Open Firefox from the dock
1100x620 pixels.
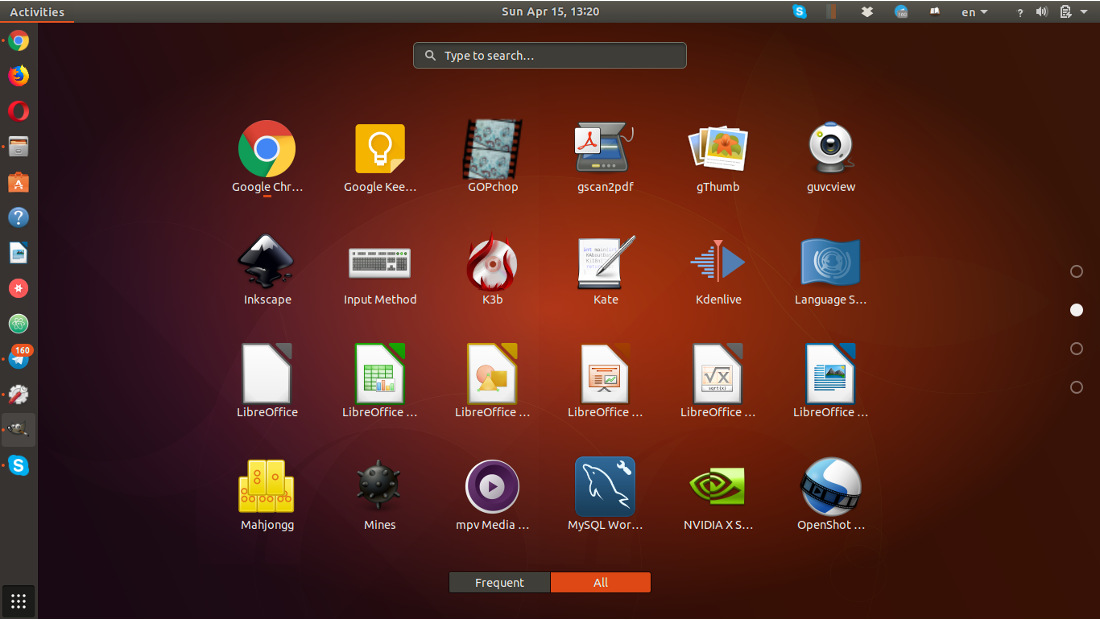(18, 76)
